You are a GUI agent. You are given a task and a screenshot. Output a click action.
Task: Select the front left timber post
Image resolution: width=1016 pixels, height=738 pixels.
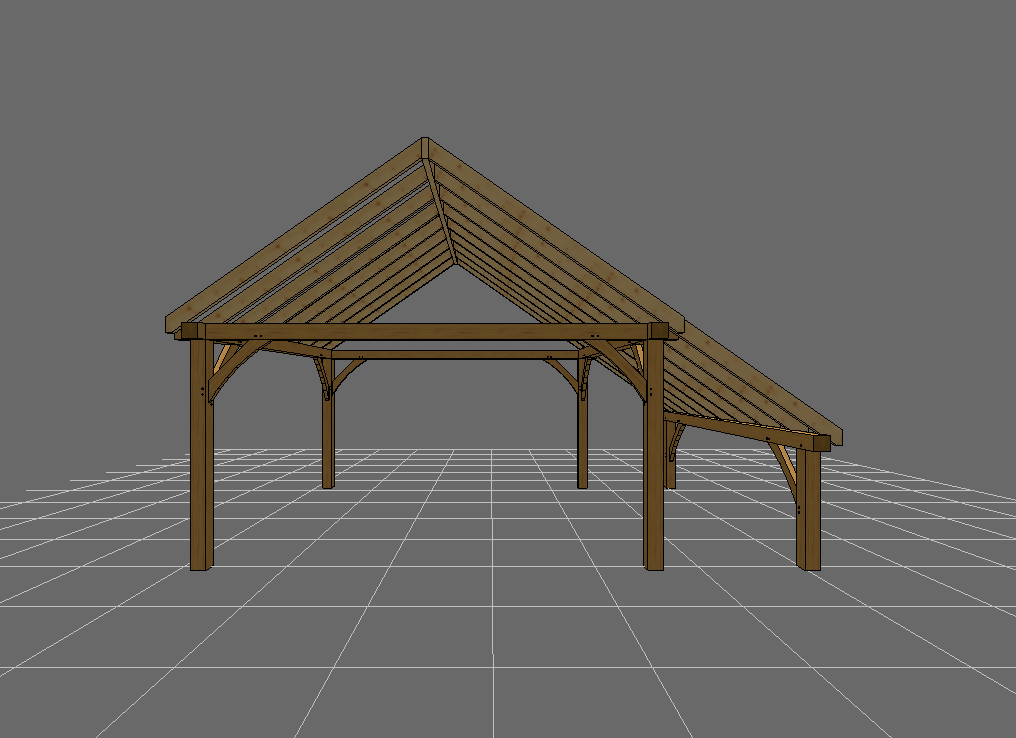[201, 470]
